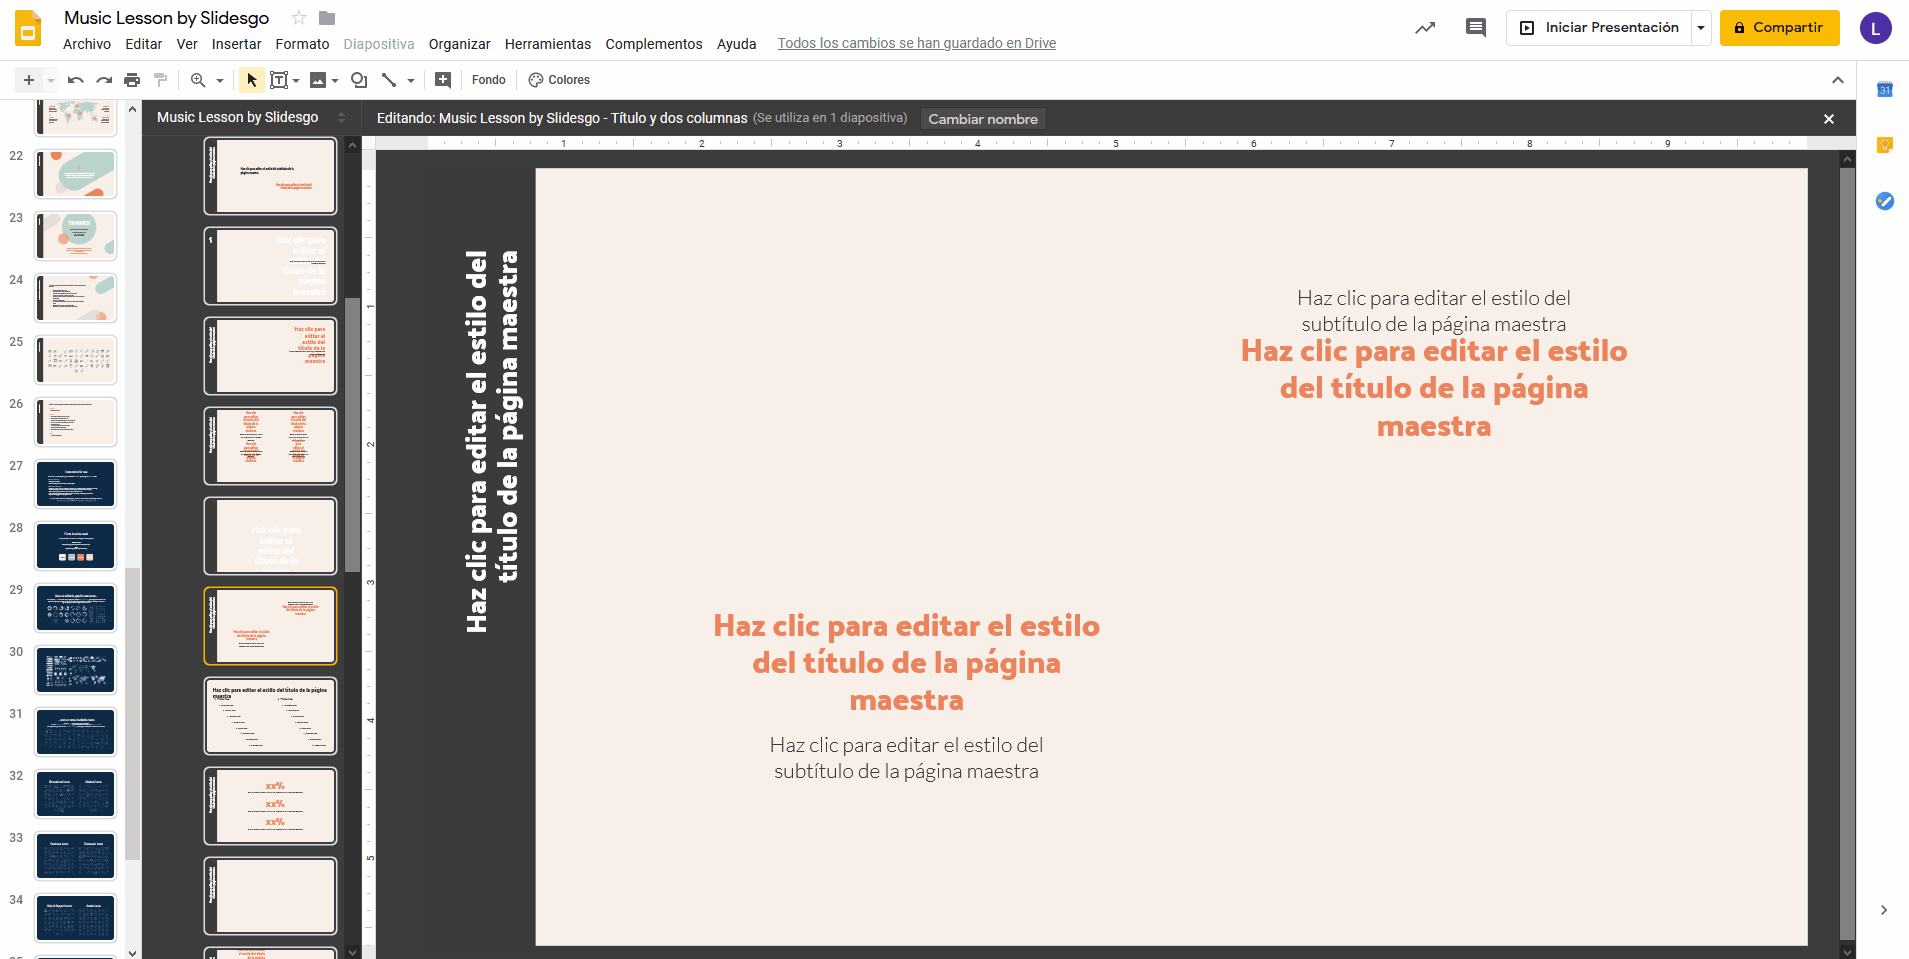
Task: Open the Calendar side panel icon
Action: [1885, 90]
